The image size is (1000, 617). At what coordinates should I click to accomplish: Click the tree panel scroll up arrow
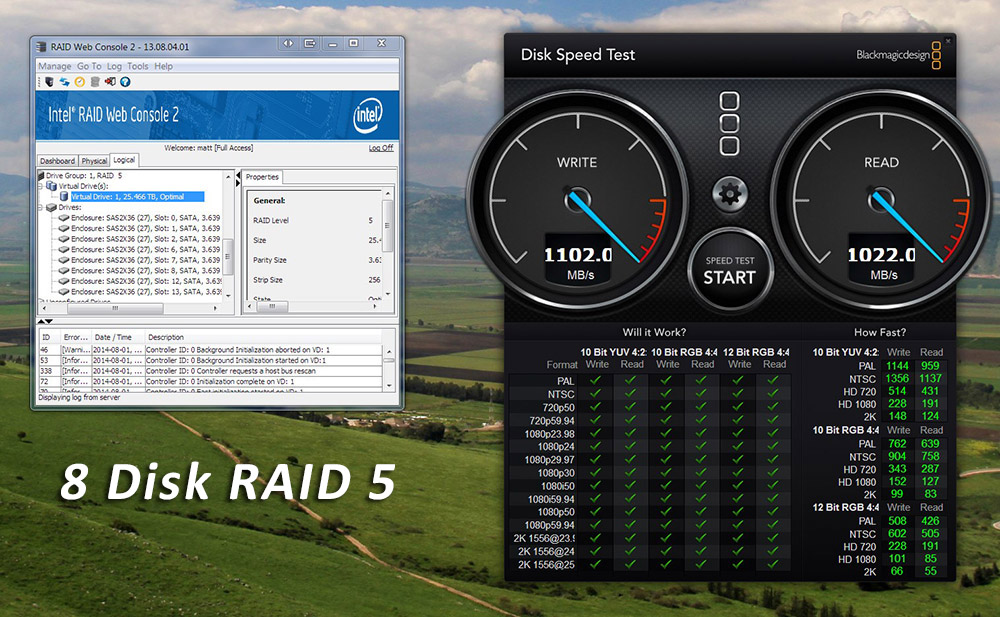(x=228, y=175)
